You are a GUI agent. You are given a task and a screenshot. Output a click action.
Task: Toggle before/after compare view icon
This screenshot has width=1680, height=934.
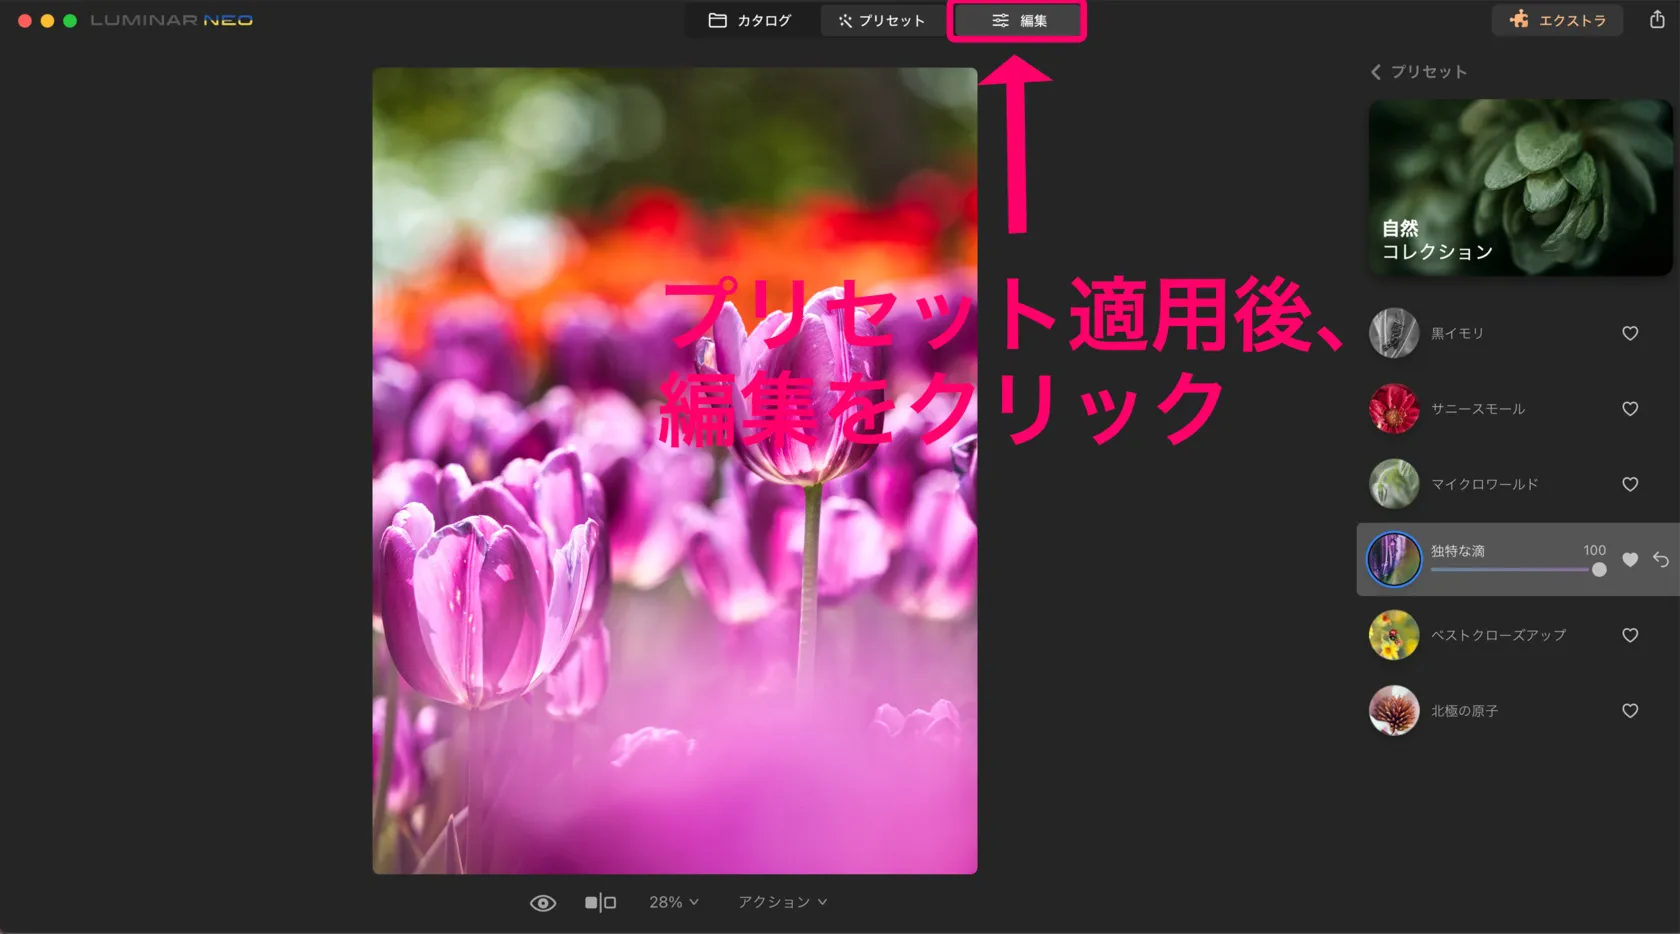(600, 903)
